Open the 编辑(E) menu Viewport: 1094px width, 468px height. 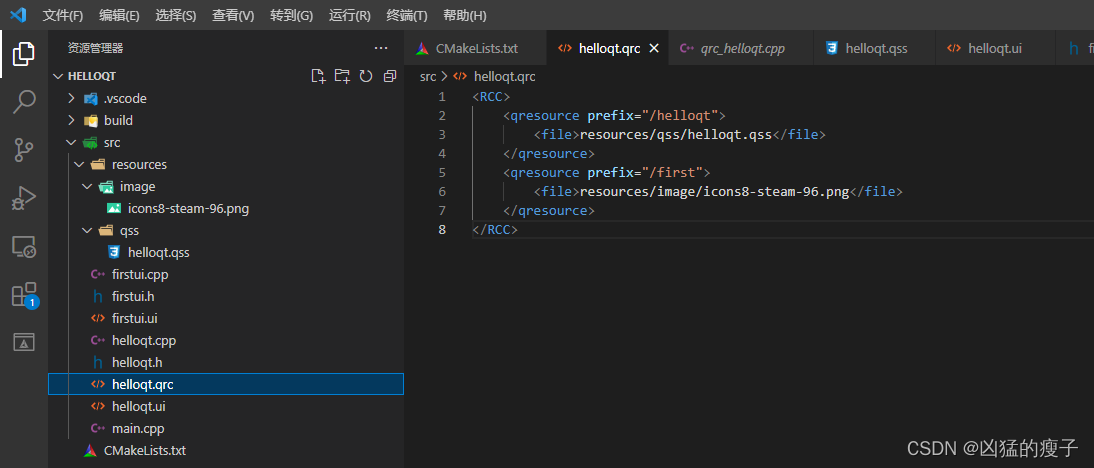click(x=119, y=15)
